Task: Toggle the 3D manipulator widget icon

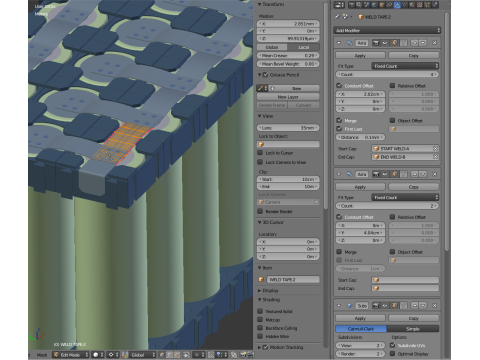Action: (x=125, y=355)
